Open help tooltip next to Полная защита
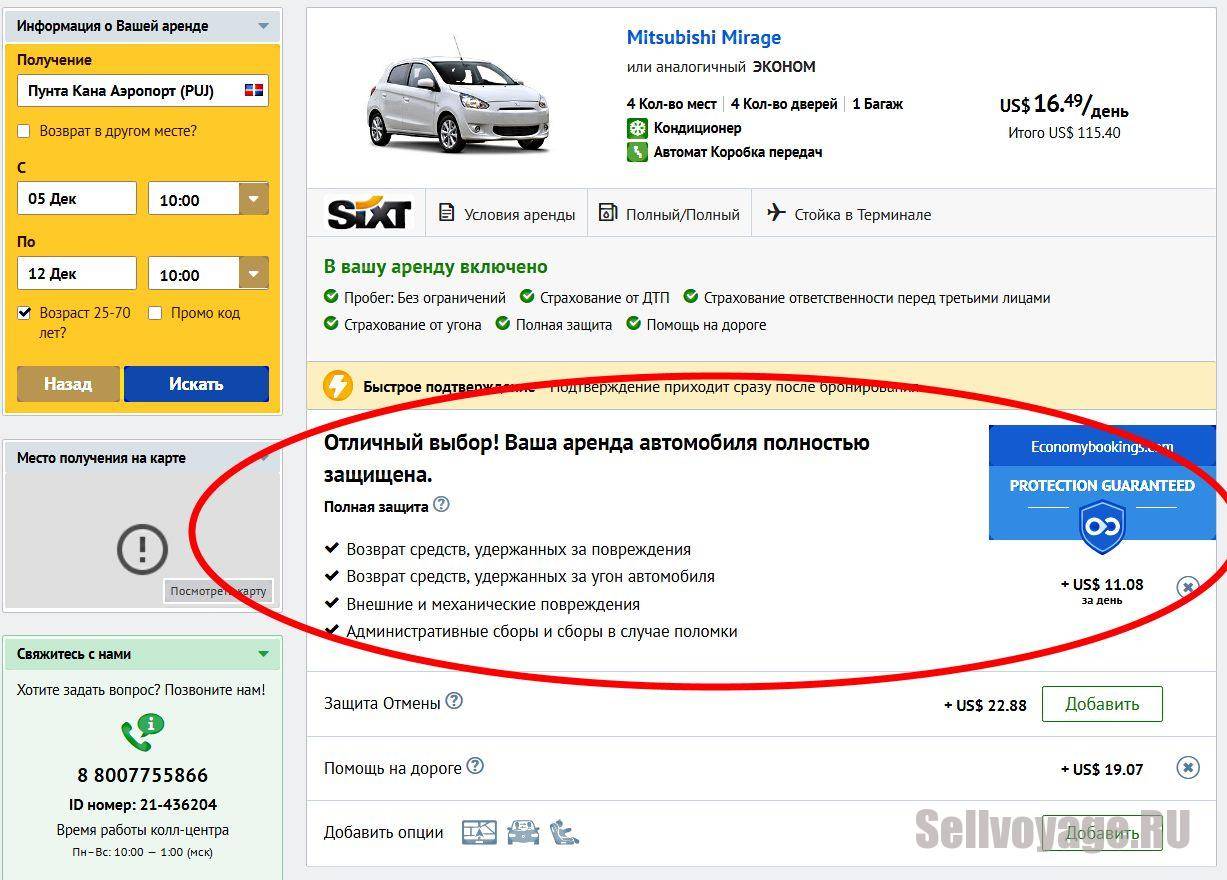The width and height of the screenshot is (1227, 880). [x=441, y=505]
